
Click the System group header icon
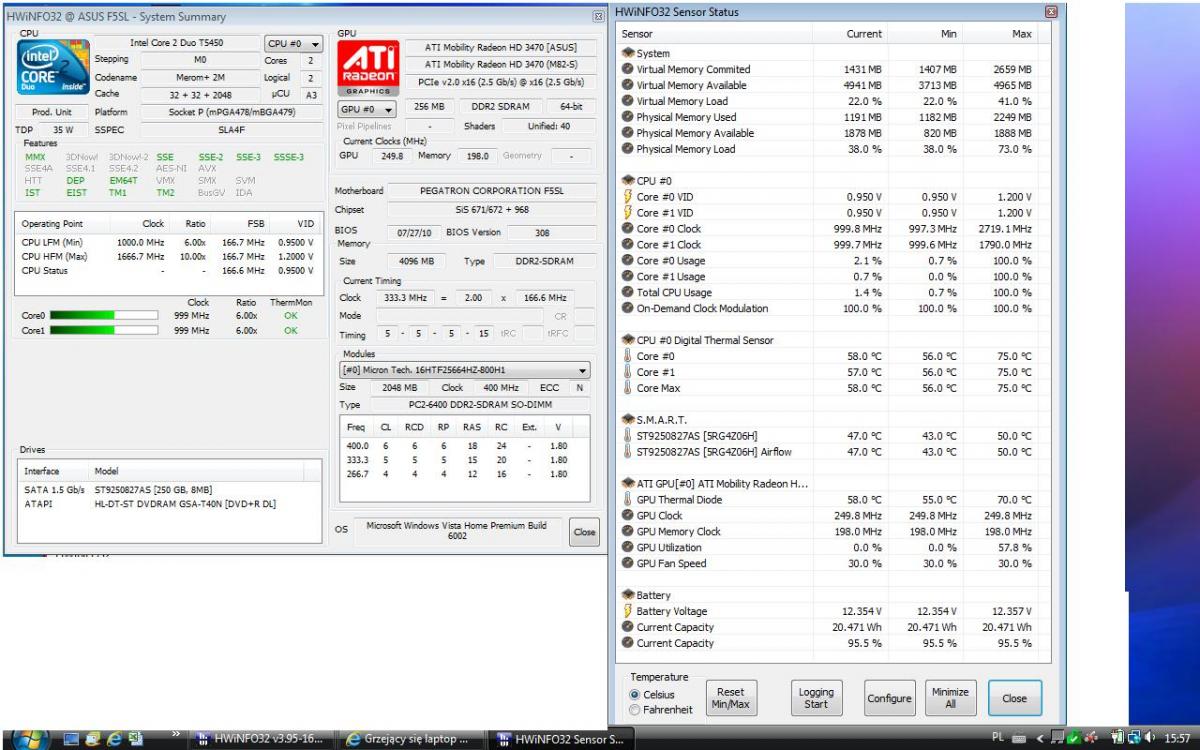pos(628,53)
